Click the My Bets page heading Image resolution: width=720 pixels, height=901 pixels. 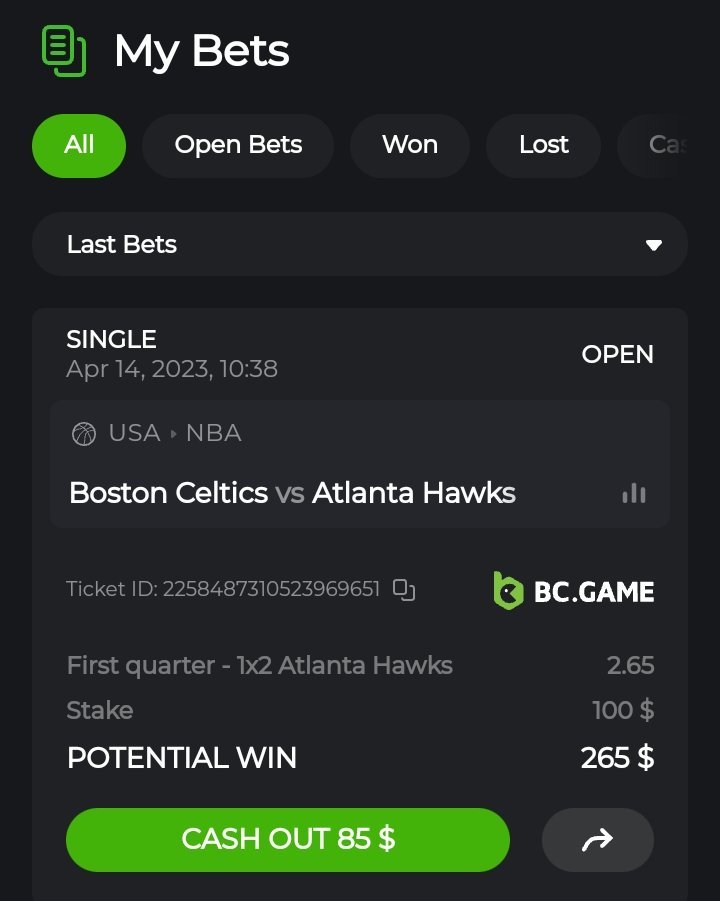(x=201, y=51)
